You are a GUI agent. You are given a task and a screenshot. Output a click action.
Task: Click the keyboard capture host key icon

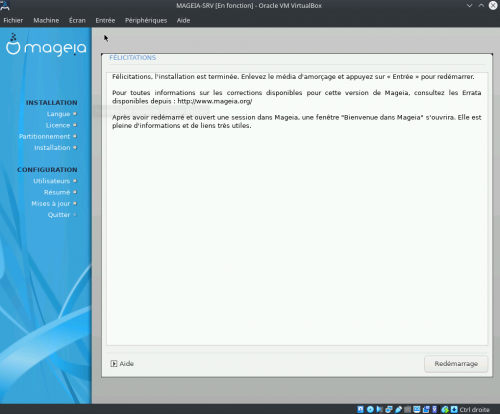click(454, 409)
